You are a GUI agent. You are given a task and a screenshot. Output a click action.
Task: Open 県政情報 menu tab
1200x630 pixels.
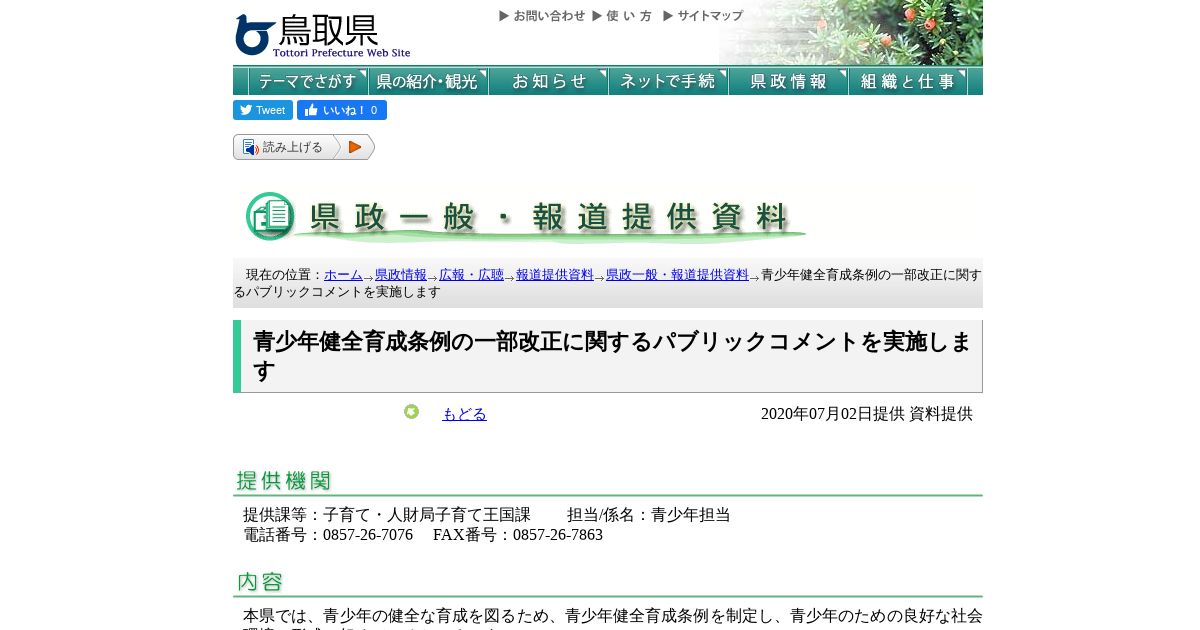click(788, 81)
